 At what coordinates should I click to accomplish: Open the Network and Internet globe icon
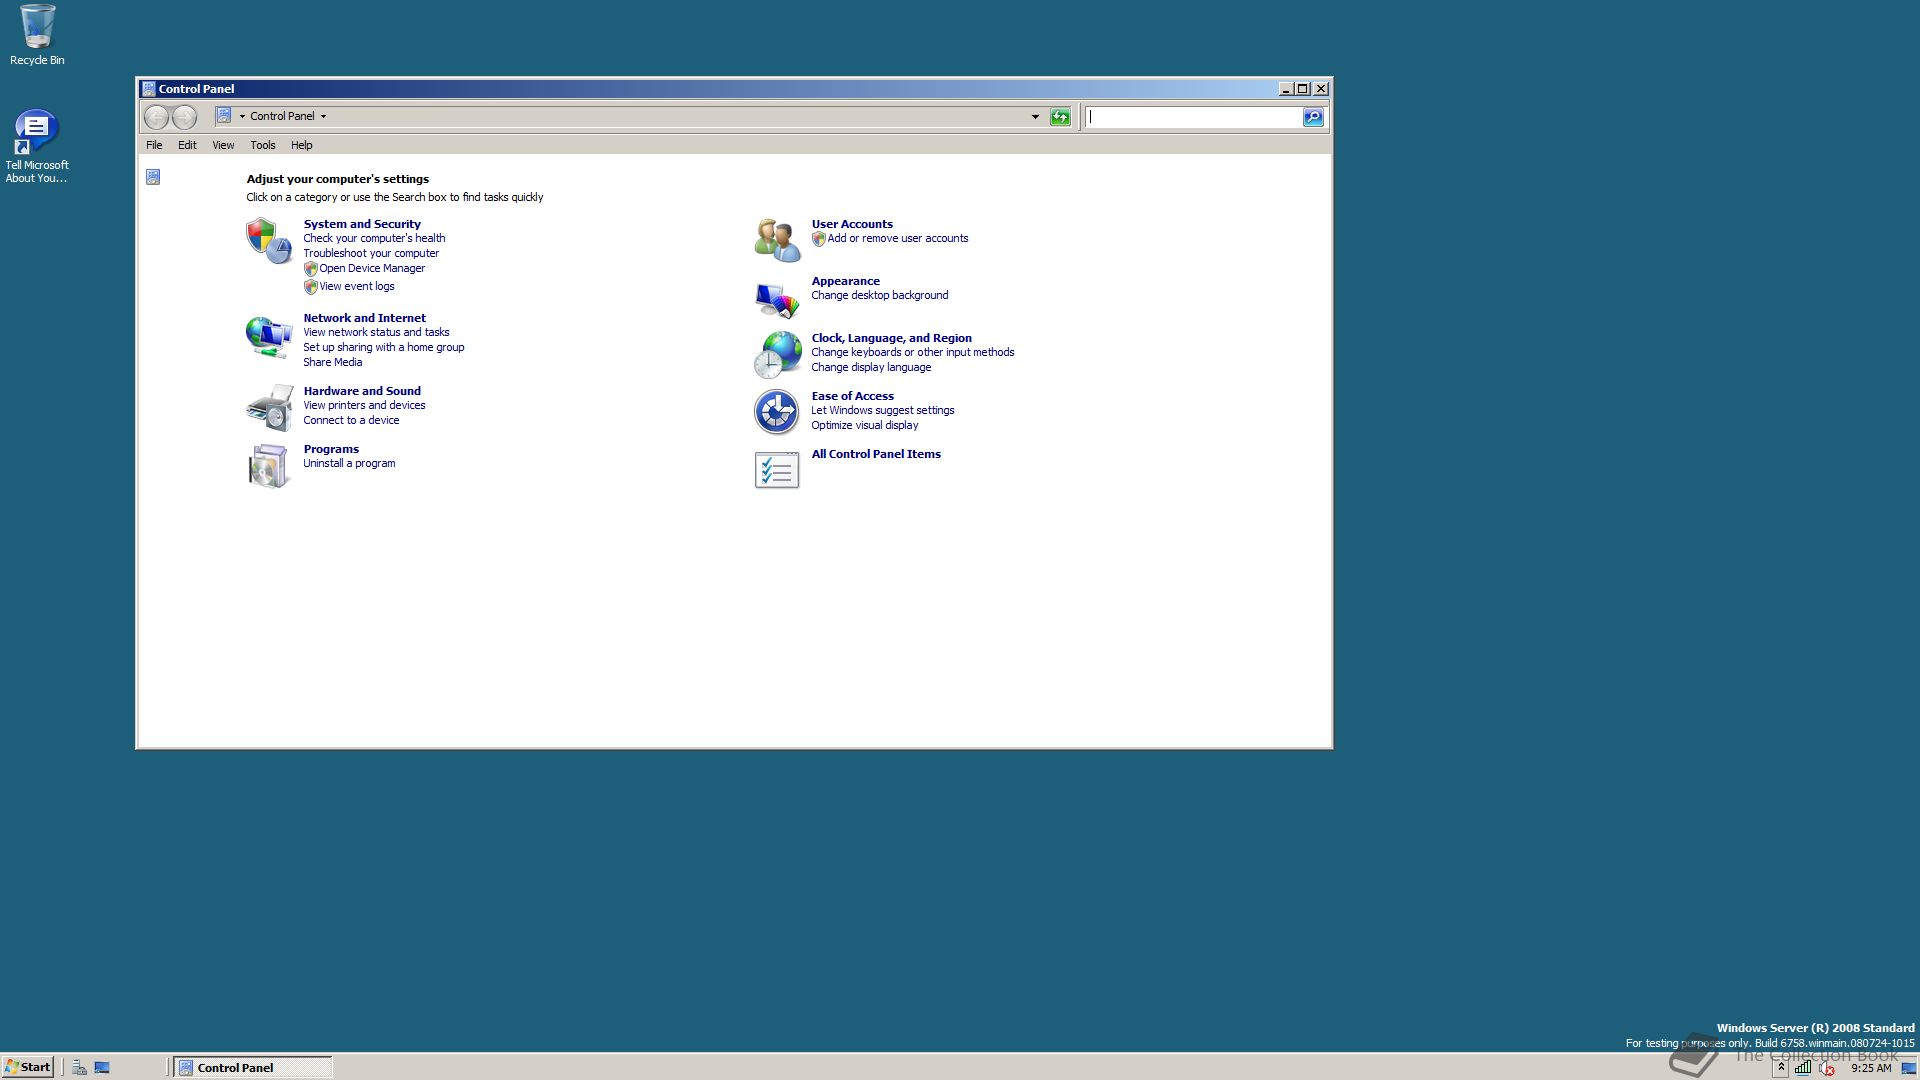269,336
